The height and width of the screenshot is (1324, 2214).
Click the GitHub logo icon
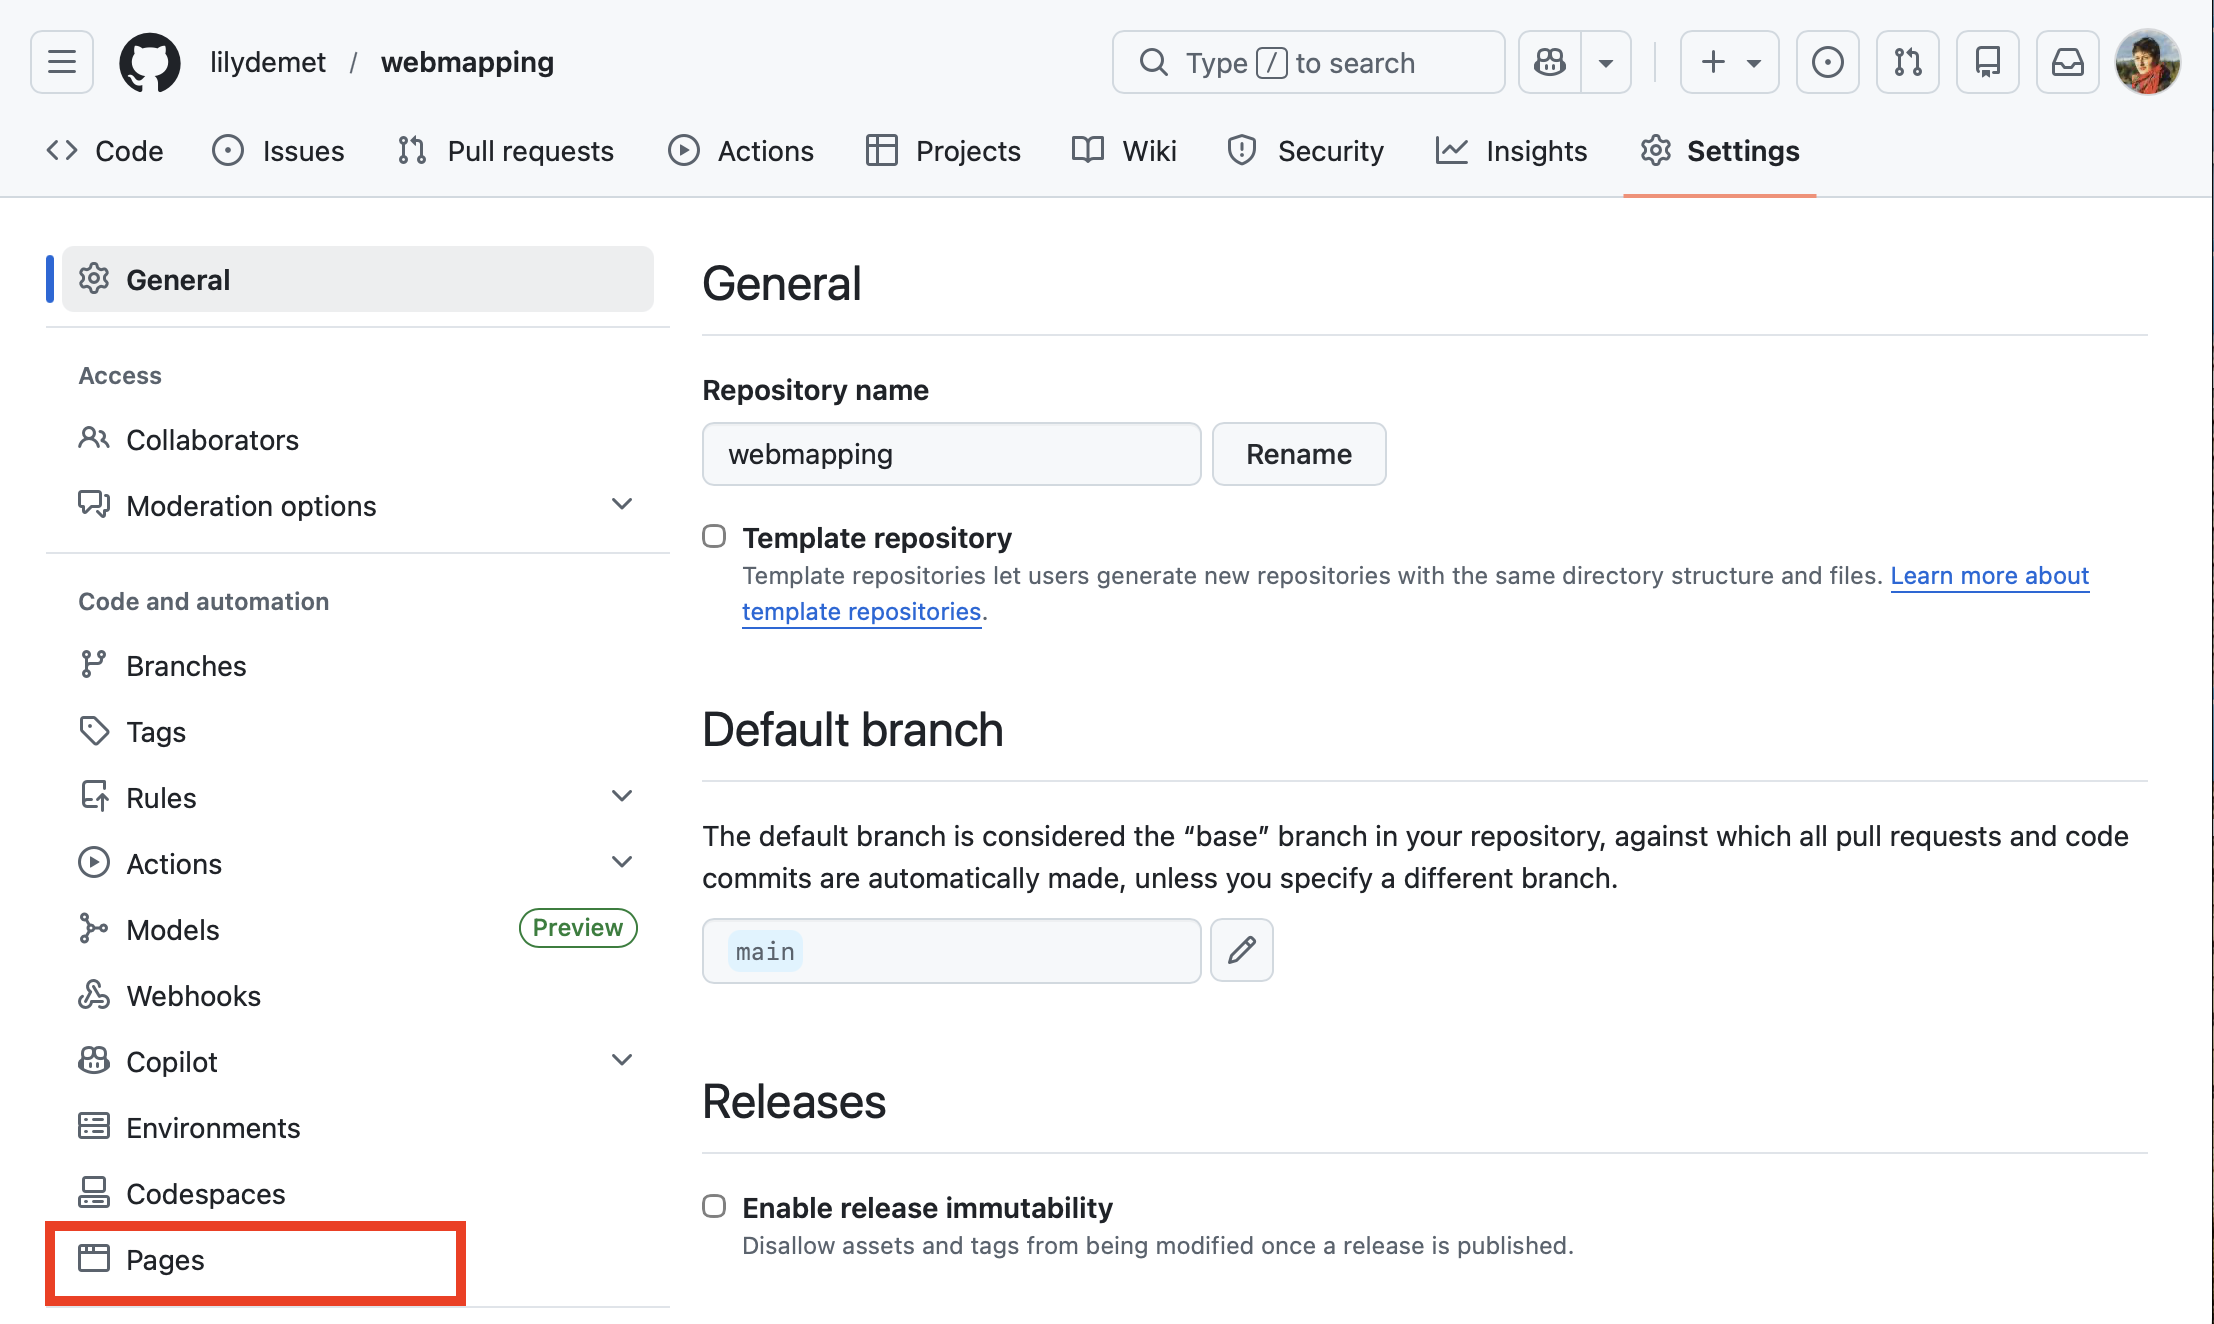coord(150,62)
